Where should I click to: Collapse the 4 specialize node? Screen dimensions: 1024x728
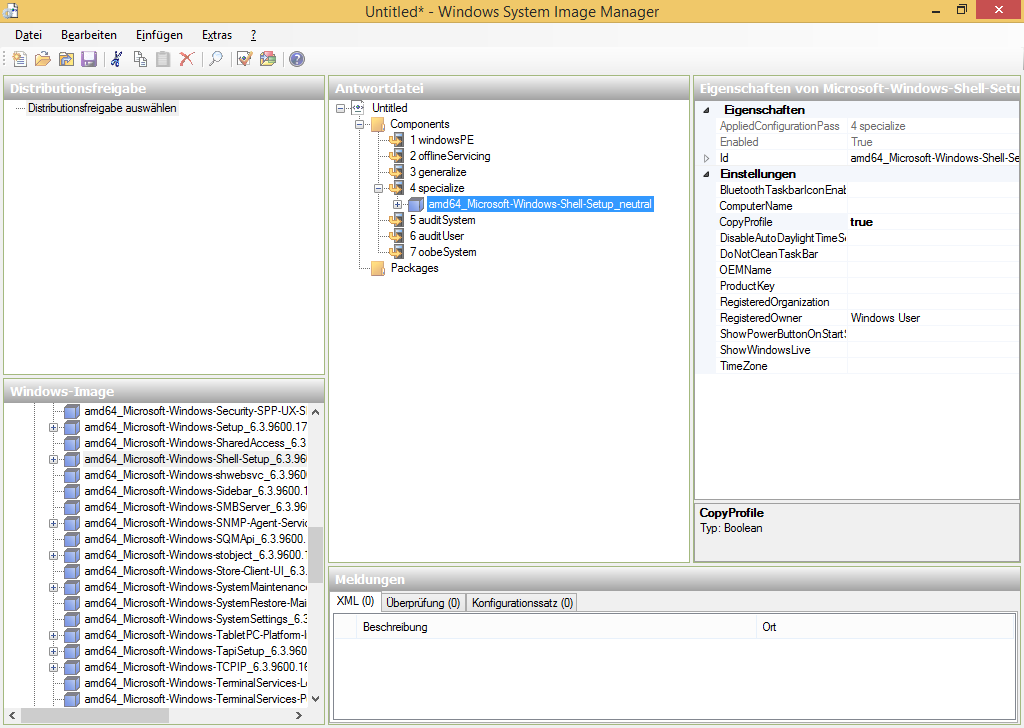(x=379, y=188)
